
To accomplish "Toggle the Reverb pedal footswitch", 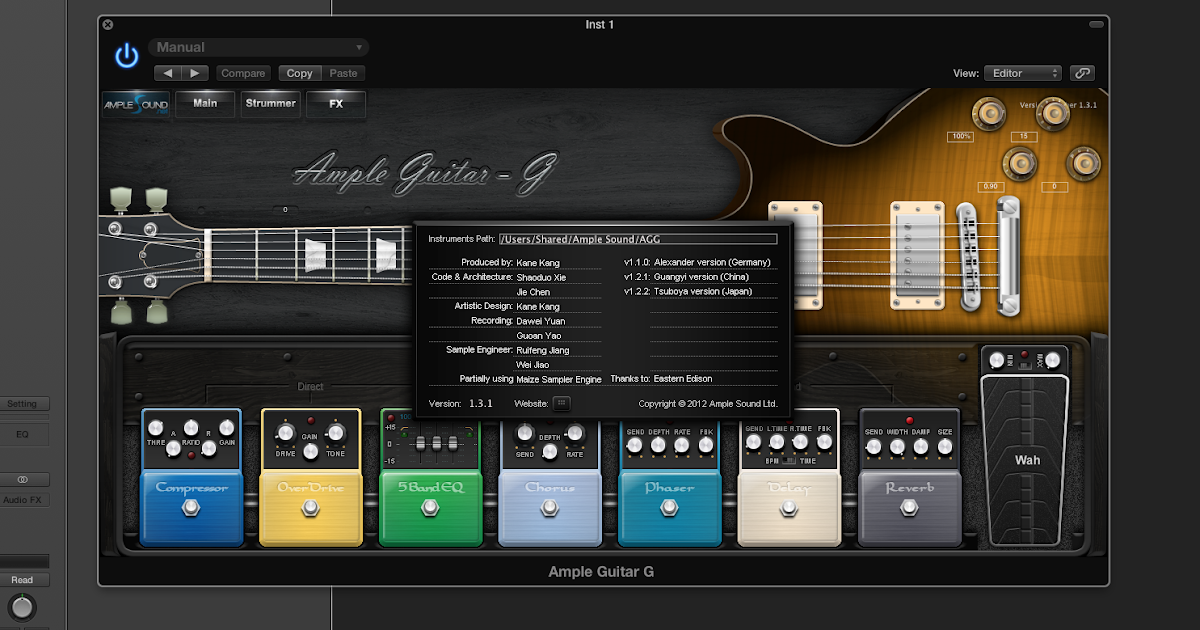I will (x=908, y=509).
